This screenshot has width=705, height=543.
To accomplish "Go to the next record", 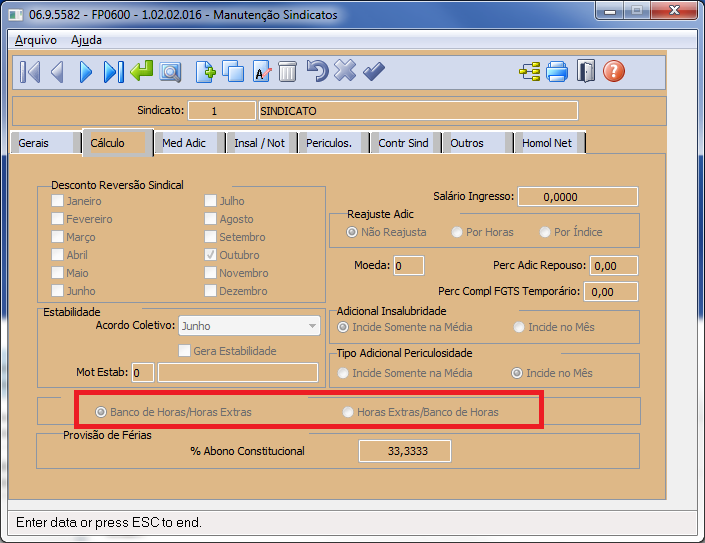I will (x=85, y=72).
